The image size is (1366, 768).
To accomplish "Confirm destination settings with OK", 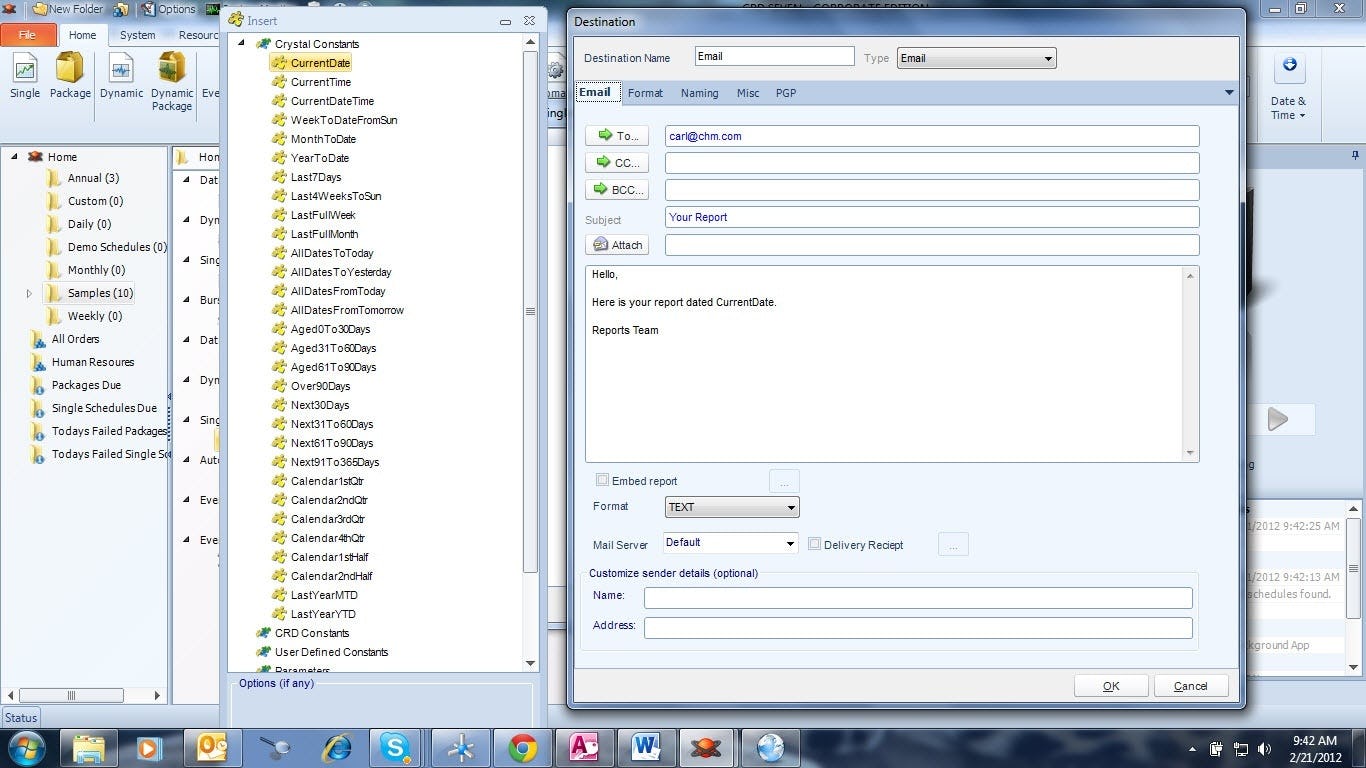I will click(1110, 686).
